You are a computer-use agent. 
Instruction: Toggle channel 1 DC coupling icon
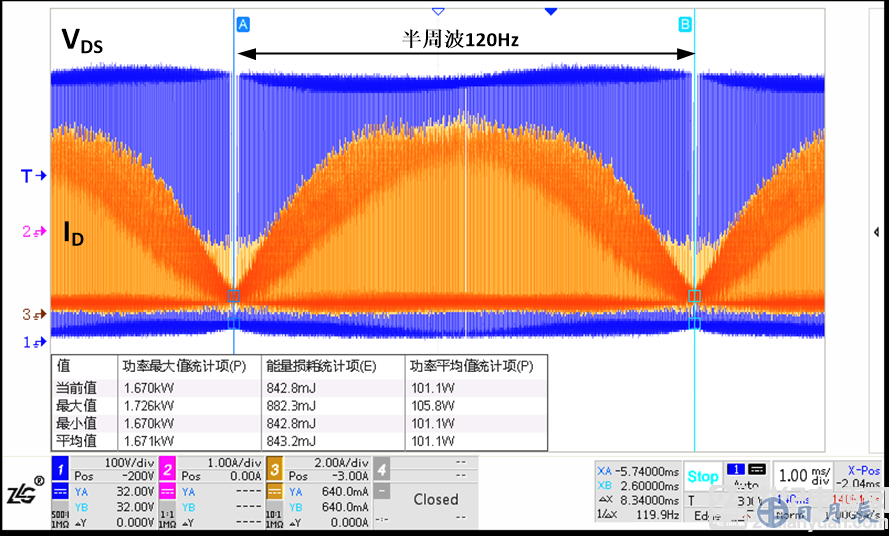(x=59, y=492)
